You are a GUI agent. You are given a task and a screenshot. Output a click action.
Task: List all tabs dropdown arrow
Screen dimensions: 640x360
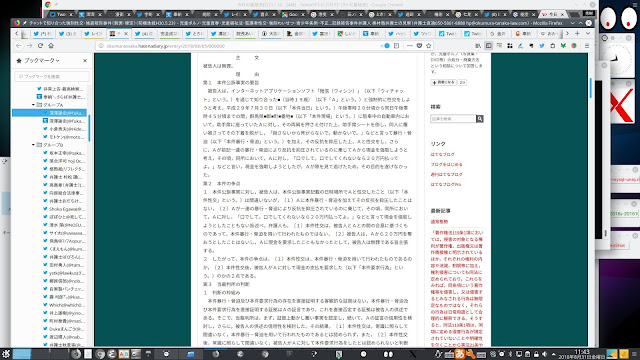coord(588,33)
